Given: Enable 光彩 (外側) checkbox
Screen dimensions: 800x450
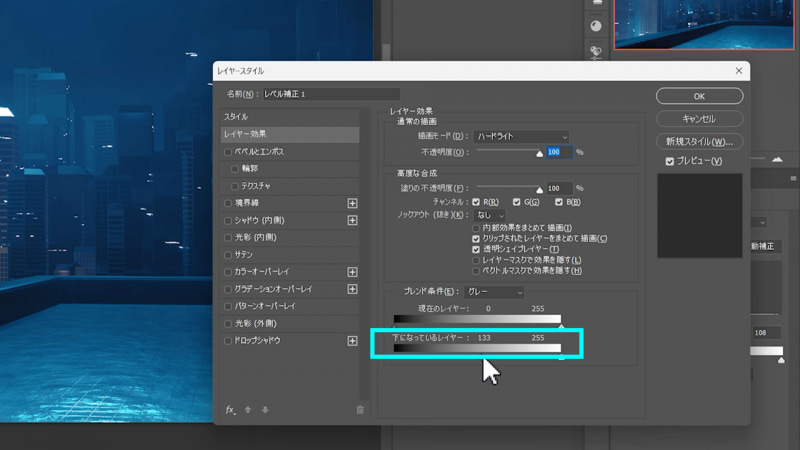Looking at the screenshot, I should coord(228,323).
